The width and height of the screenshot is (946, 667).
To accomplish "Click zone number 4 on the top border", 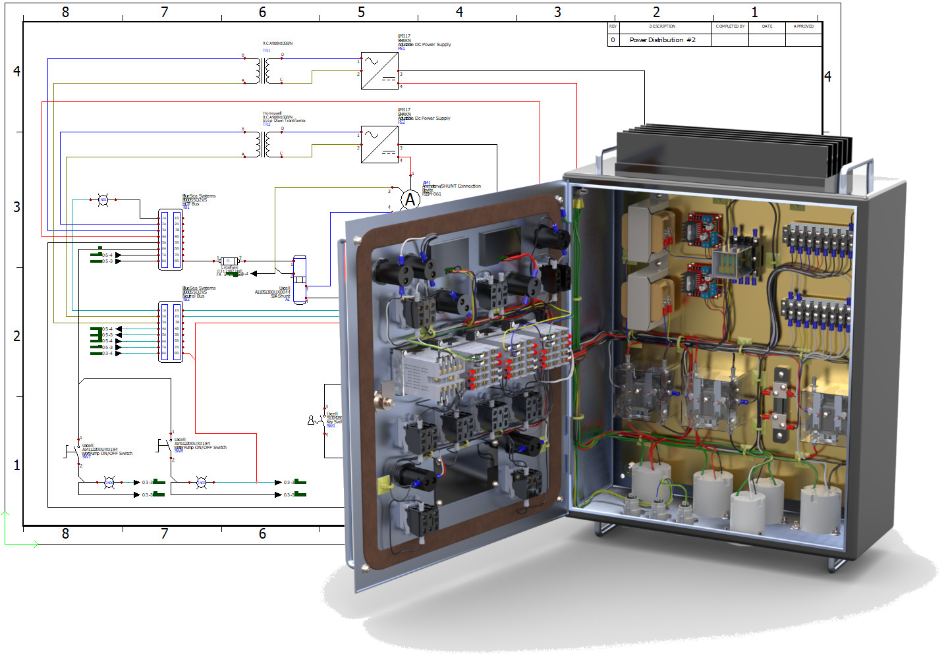I will tap(459, 12).
